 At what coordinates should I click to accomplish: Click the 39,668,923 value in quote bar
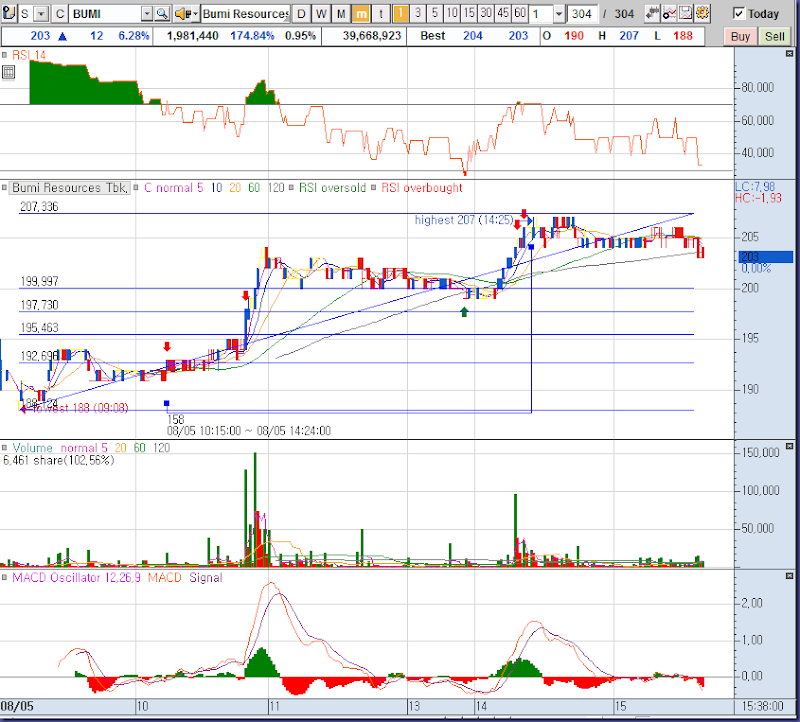click(372, 36)
